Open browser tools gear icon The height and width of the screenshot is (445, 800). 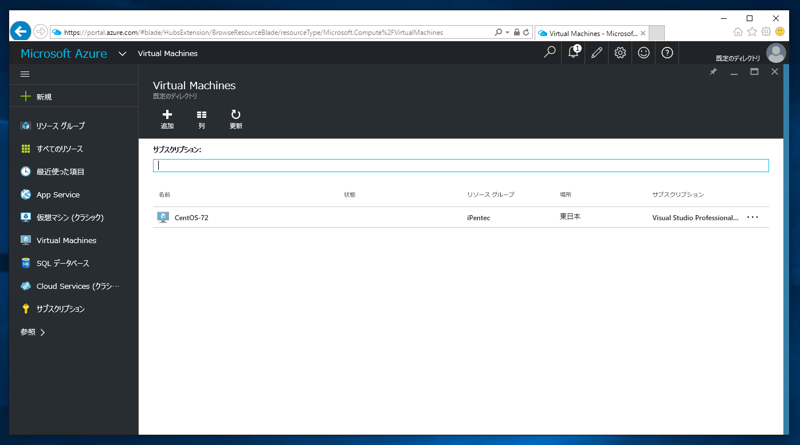[766, 32]
